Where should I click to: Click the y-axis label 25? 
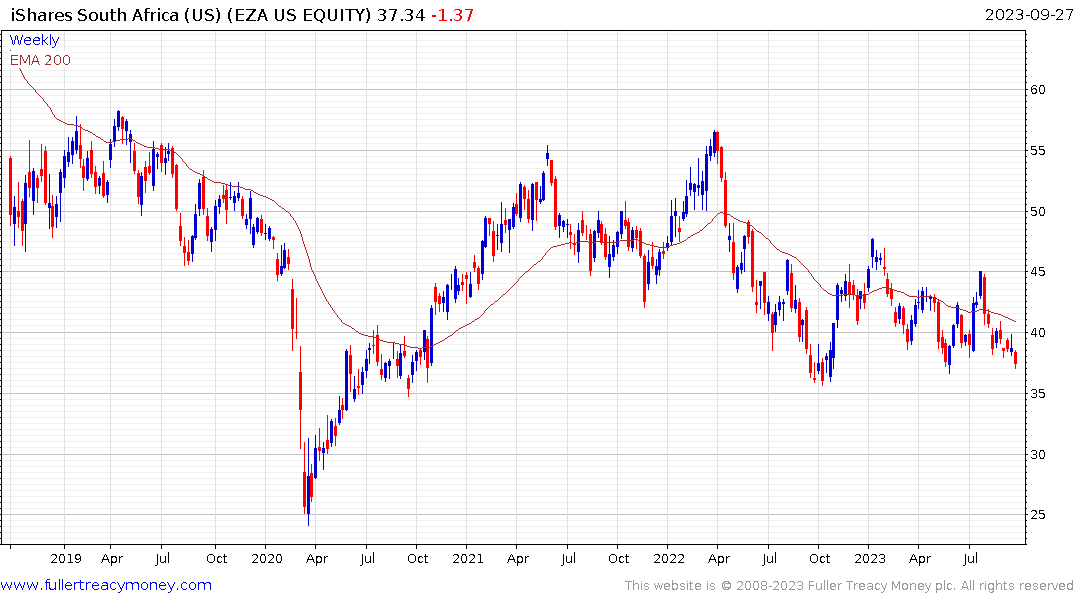coord(1037,515)
